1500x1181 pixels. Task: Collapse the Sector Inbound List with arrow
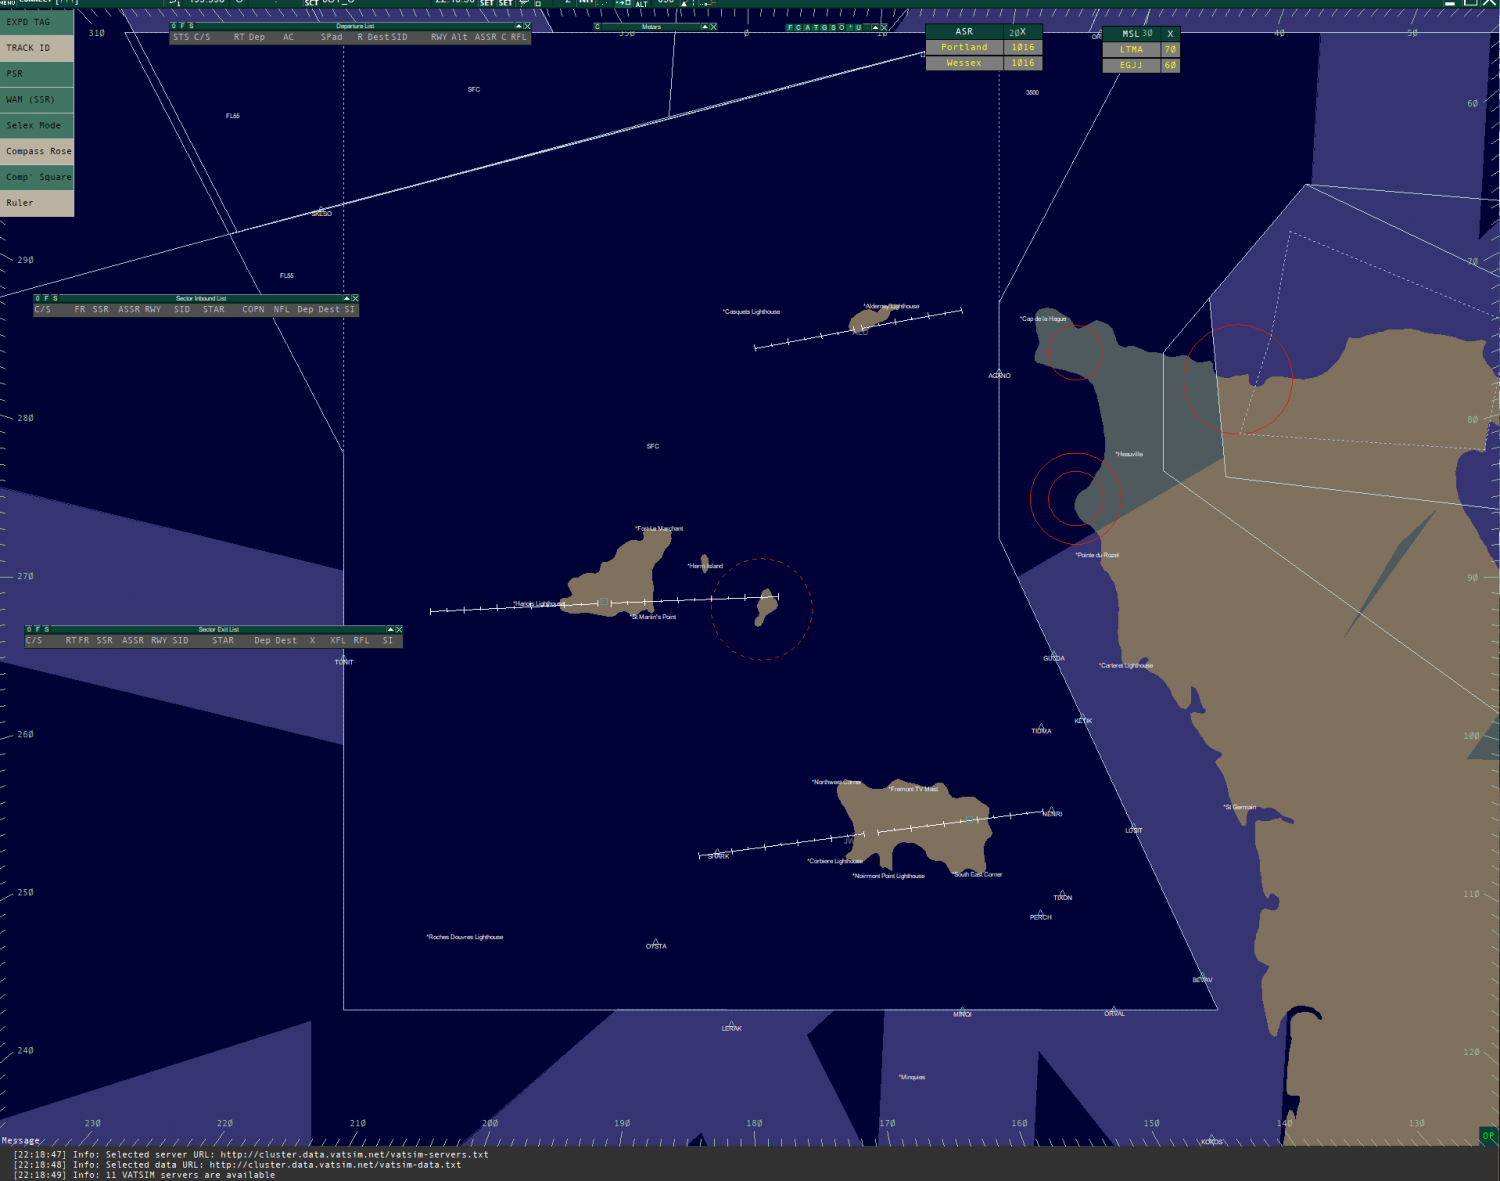coord(346,298)
